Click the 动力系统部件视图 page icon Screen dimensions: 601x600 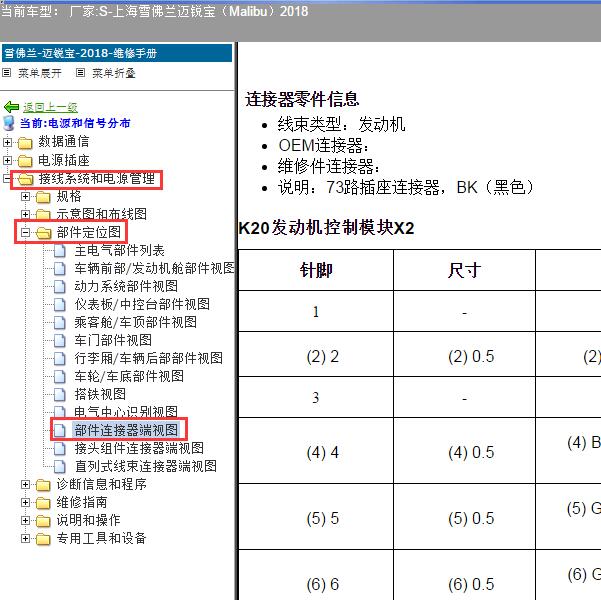[x=59, y=286]
